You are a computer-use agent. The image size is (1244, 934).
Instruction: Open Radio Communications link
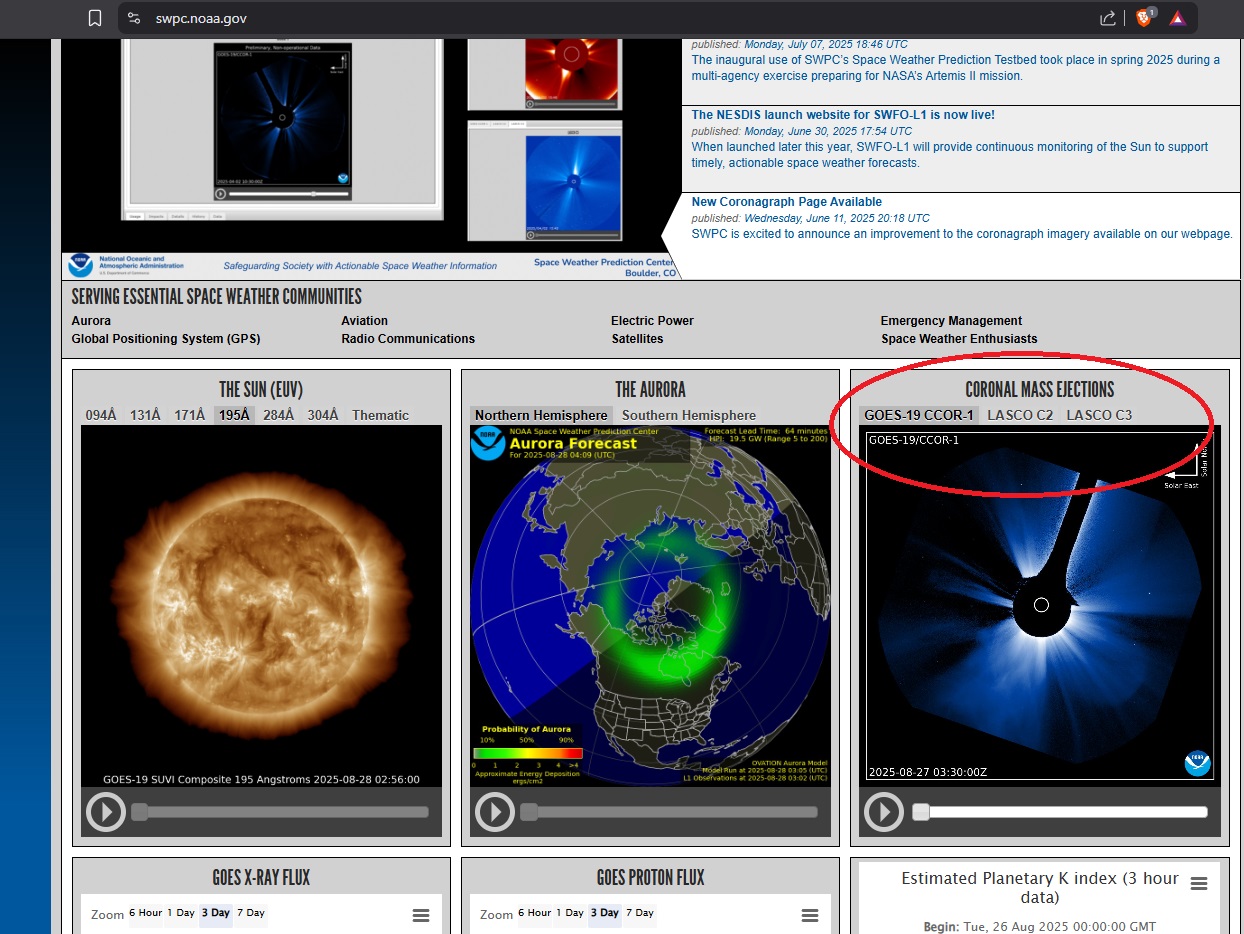[408, 339]
